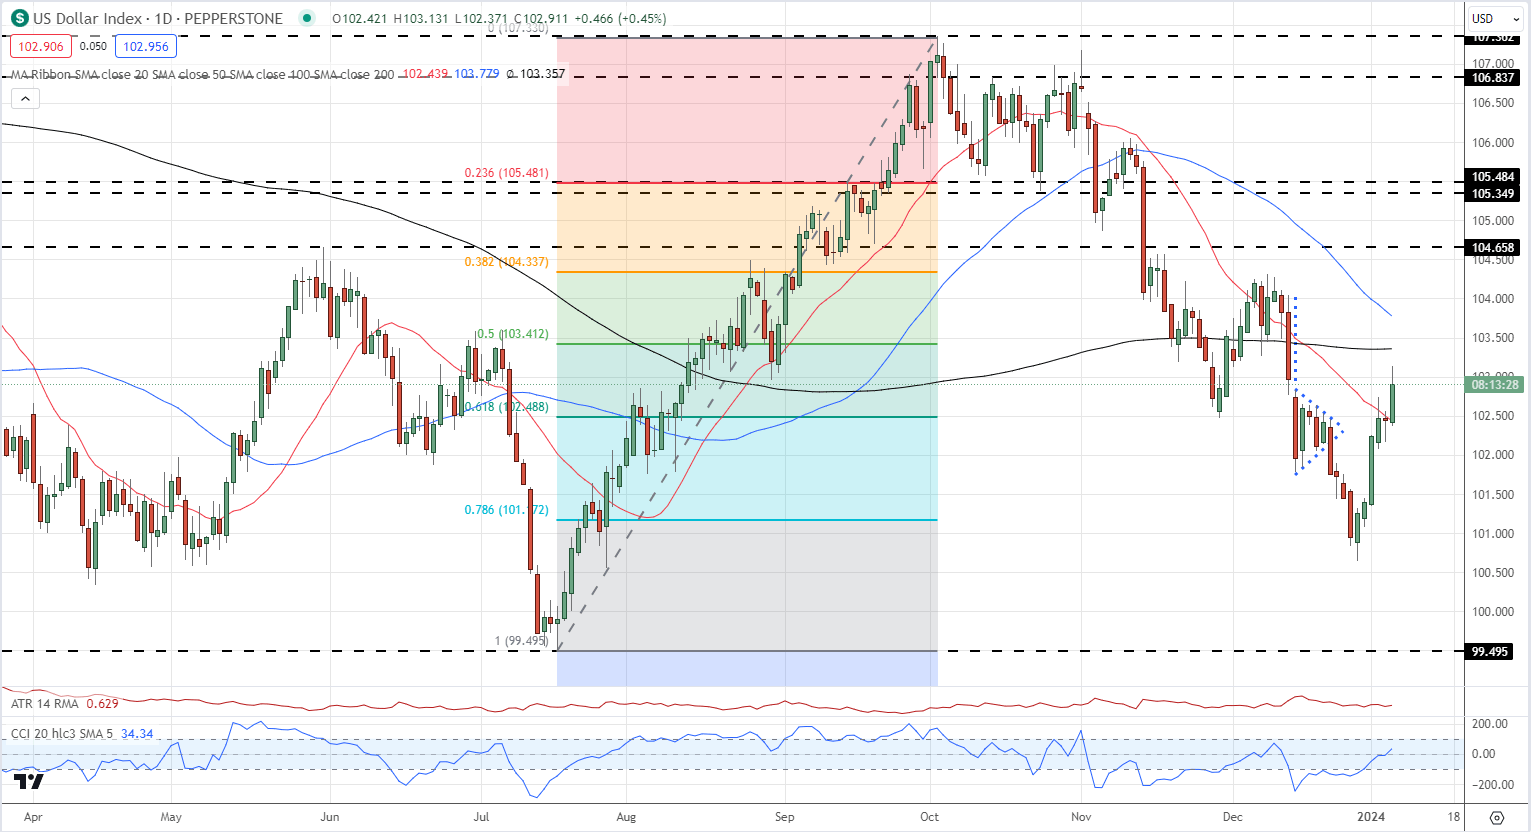The width and height of the screenshot is (1531, 832).
Task: Click the 1 (99.495) Fibonacci label
Action: pyautogui.click(x=522, y=642)
